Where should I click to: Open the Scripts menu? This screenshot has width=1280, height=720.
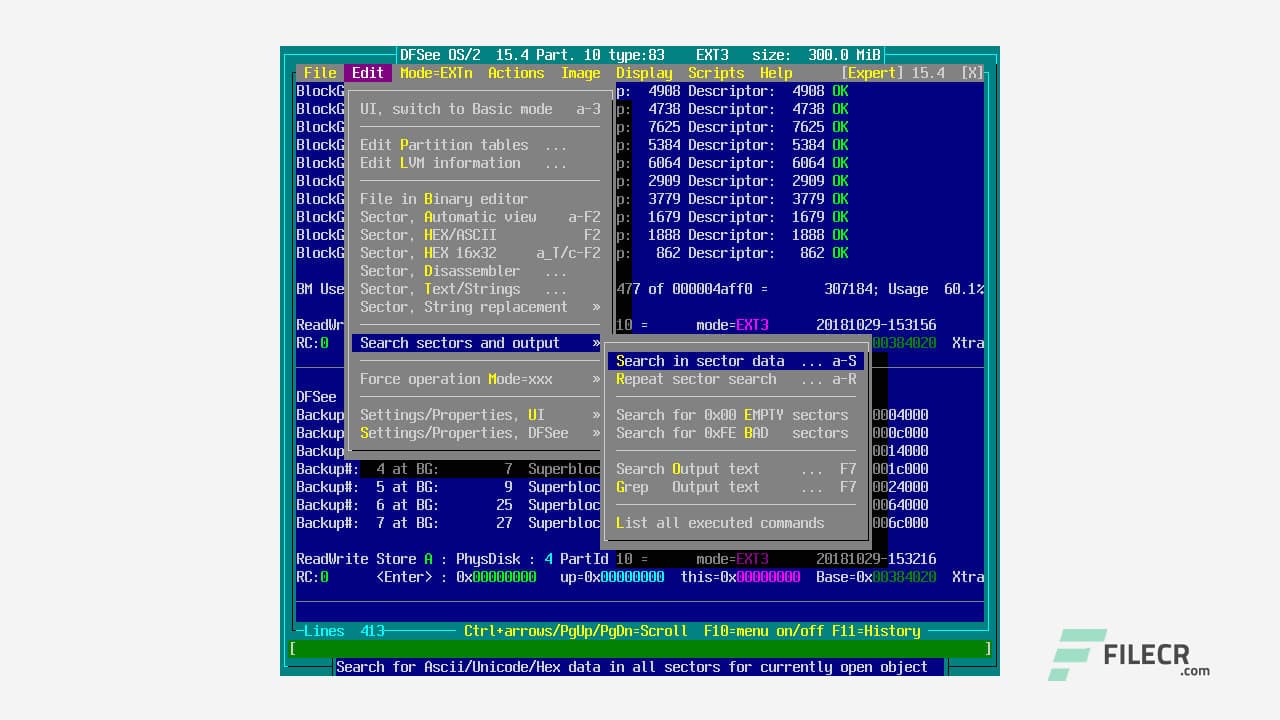715,72
